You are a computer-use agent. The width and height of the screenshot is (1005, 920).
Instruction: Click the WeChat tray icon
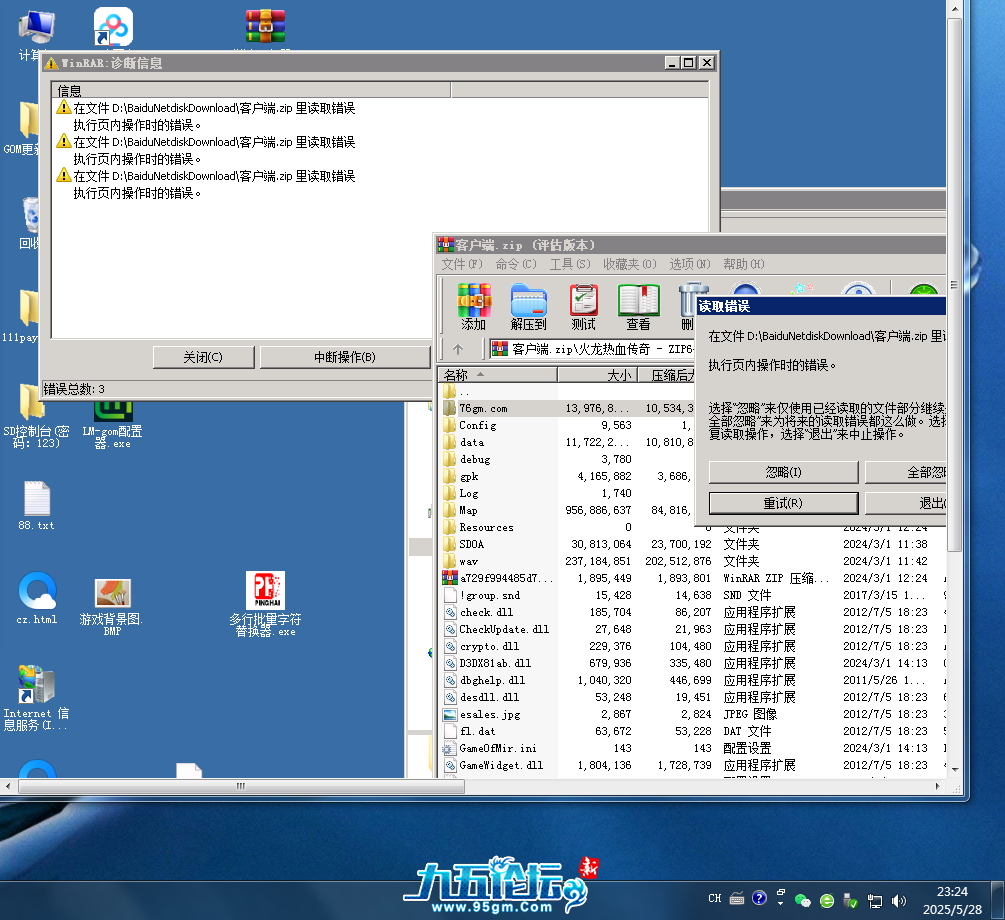point(802,900)
